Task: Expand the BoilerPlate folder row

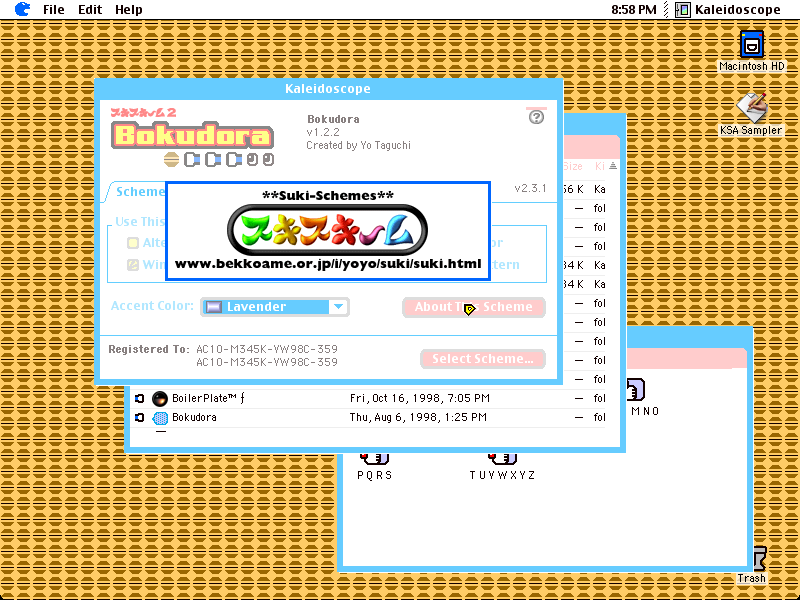Action: pos(139,398)
